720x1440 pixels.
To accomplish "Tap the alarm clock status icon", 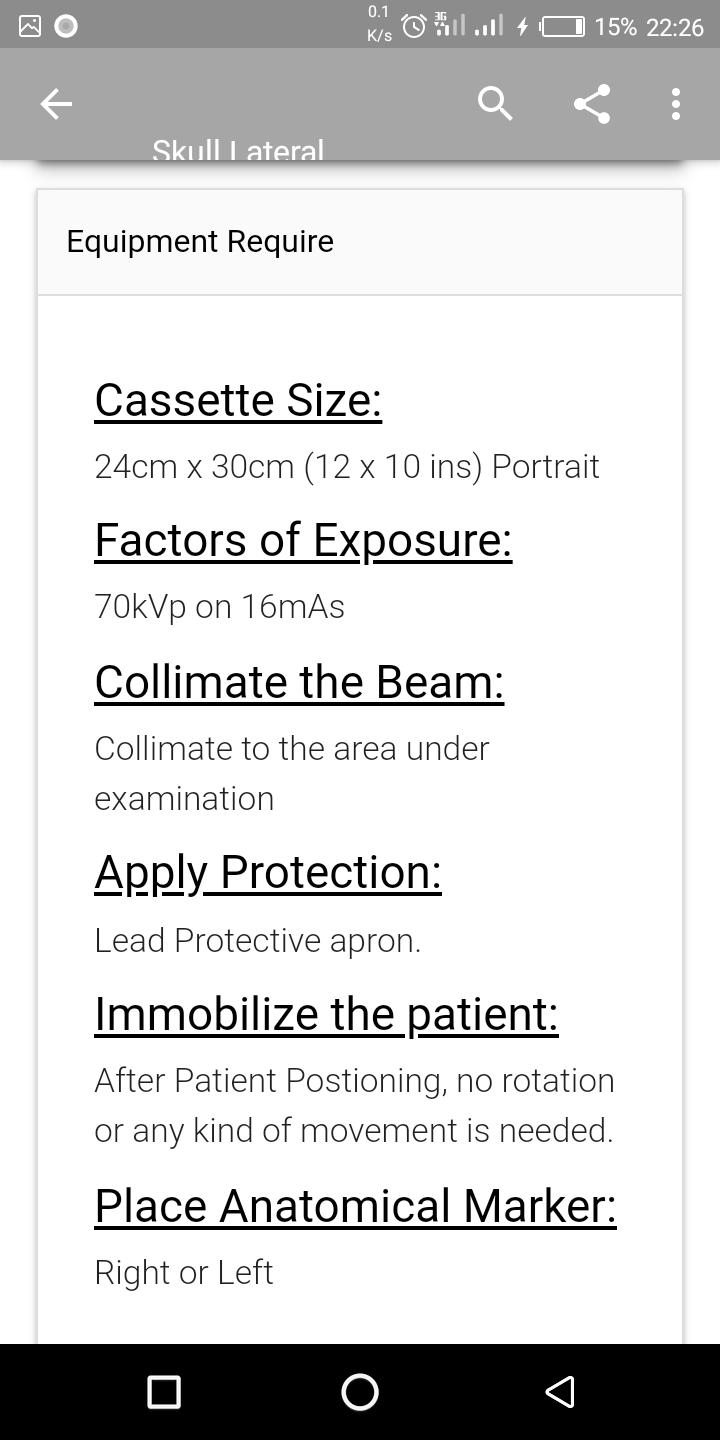I will click(414, 26).
